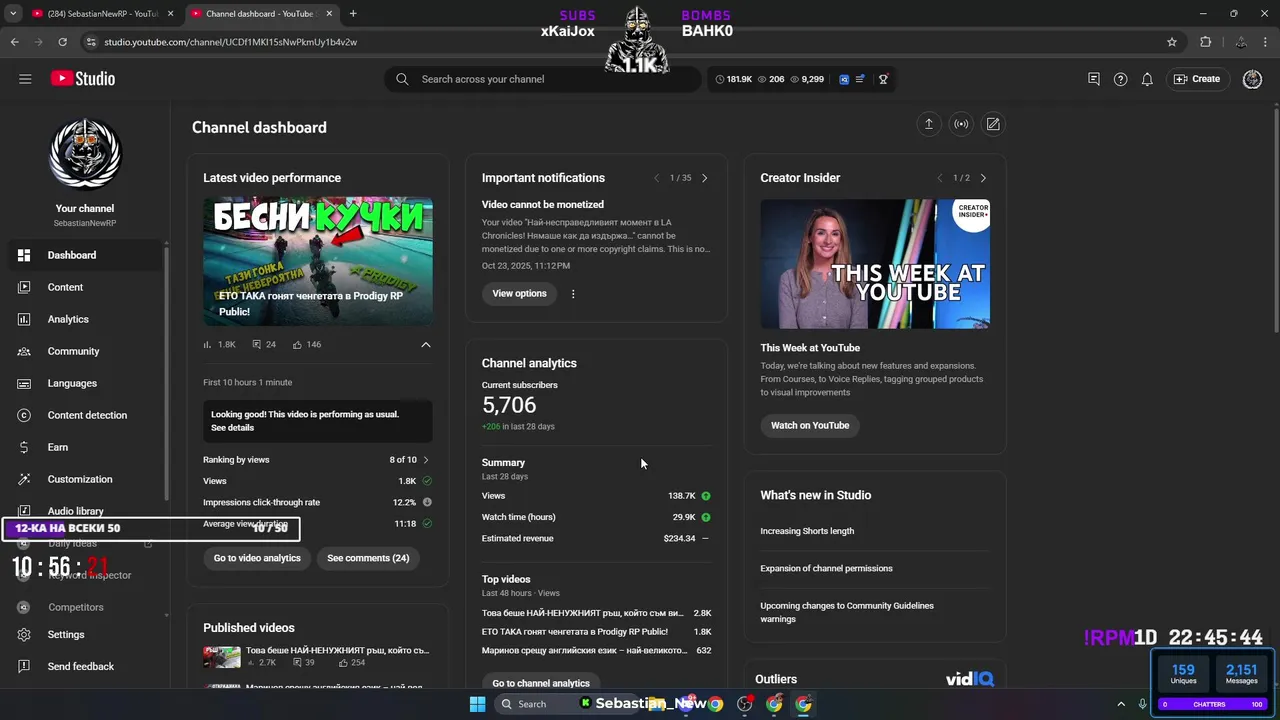This screenshot has height=720, width=1280.
Task: Click the Create button
Action: click(x=1197, y=79)
